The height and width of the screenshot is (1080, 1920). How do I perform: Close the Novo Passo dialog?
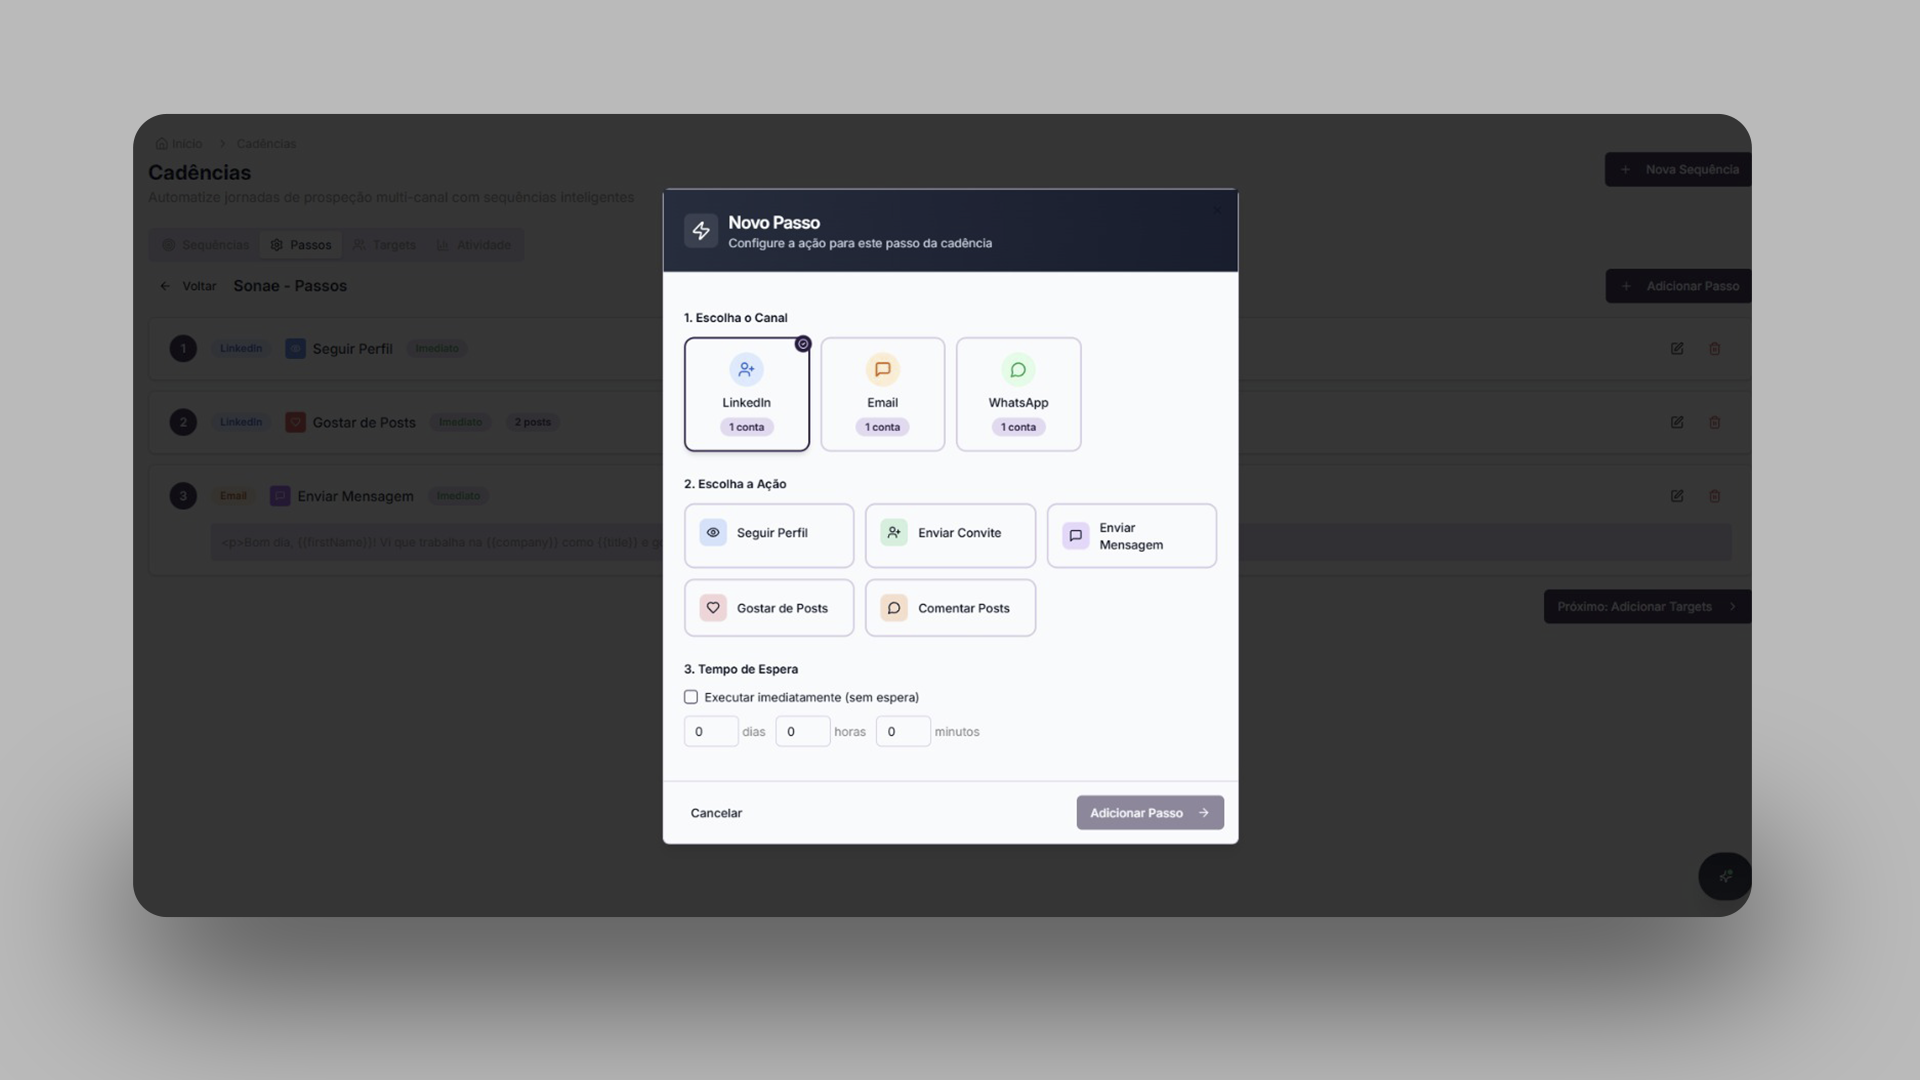(x=1217, y=210)
